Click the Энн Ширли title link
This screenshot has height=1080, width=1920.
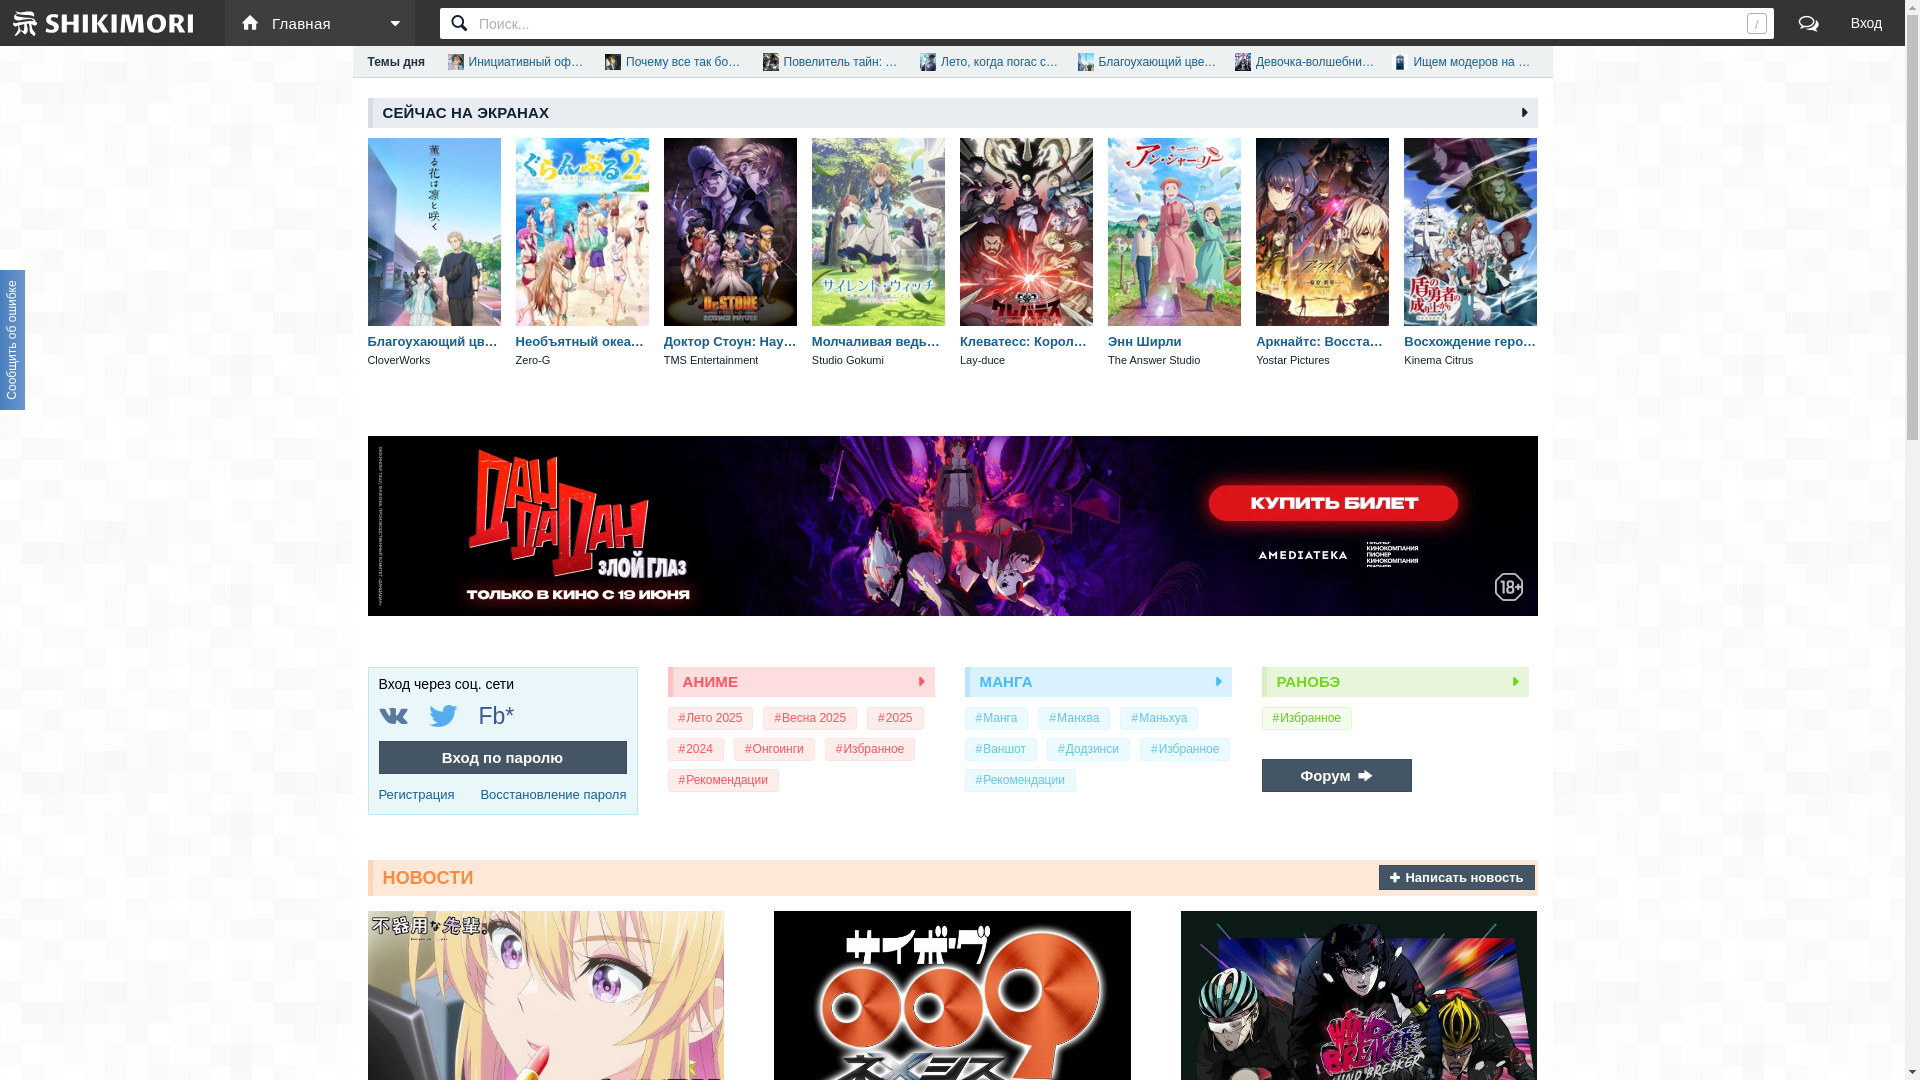pyautogui.click(x=1144, y=342)
